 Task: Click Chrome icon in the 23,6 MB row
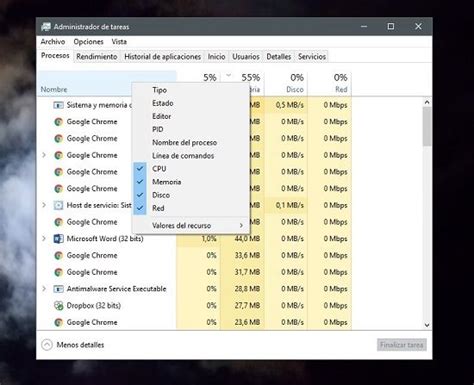point(58,322)
